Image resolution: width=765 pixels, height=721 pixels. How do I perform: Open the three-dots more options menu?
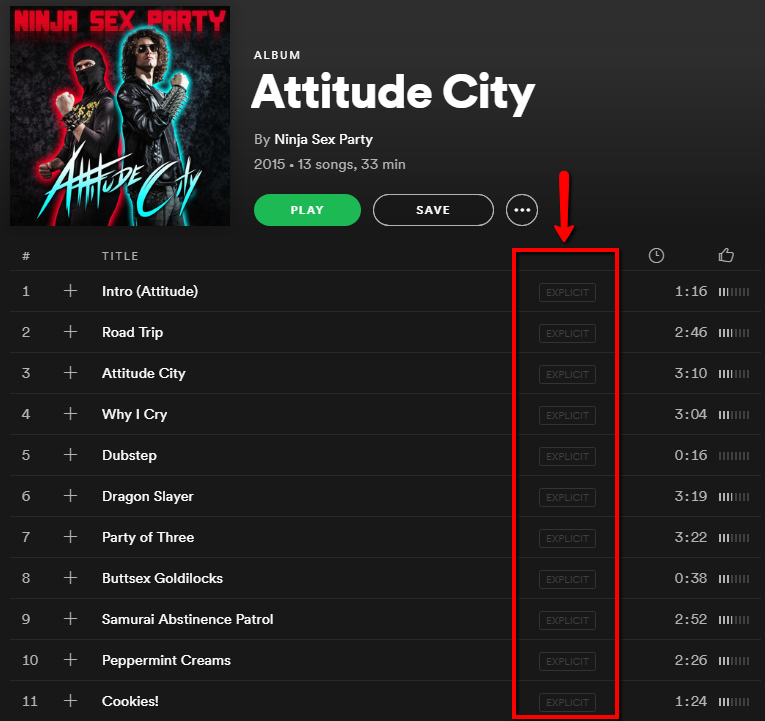coord(522,210)
